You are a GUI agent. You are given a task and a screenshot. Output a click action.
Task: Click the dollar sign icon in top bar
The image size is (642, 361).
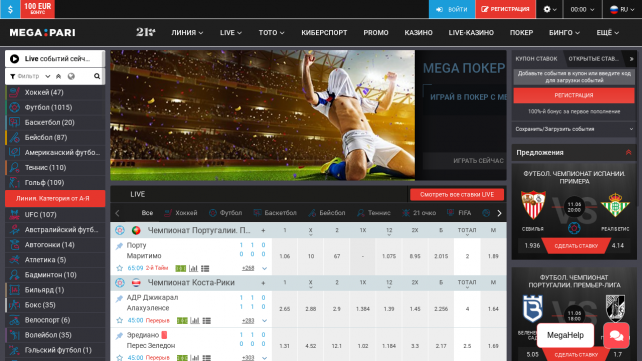pos(10,9)
